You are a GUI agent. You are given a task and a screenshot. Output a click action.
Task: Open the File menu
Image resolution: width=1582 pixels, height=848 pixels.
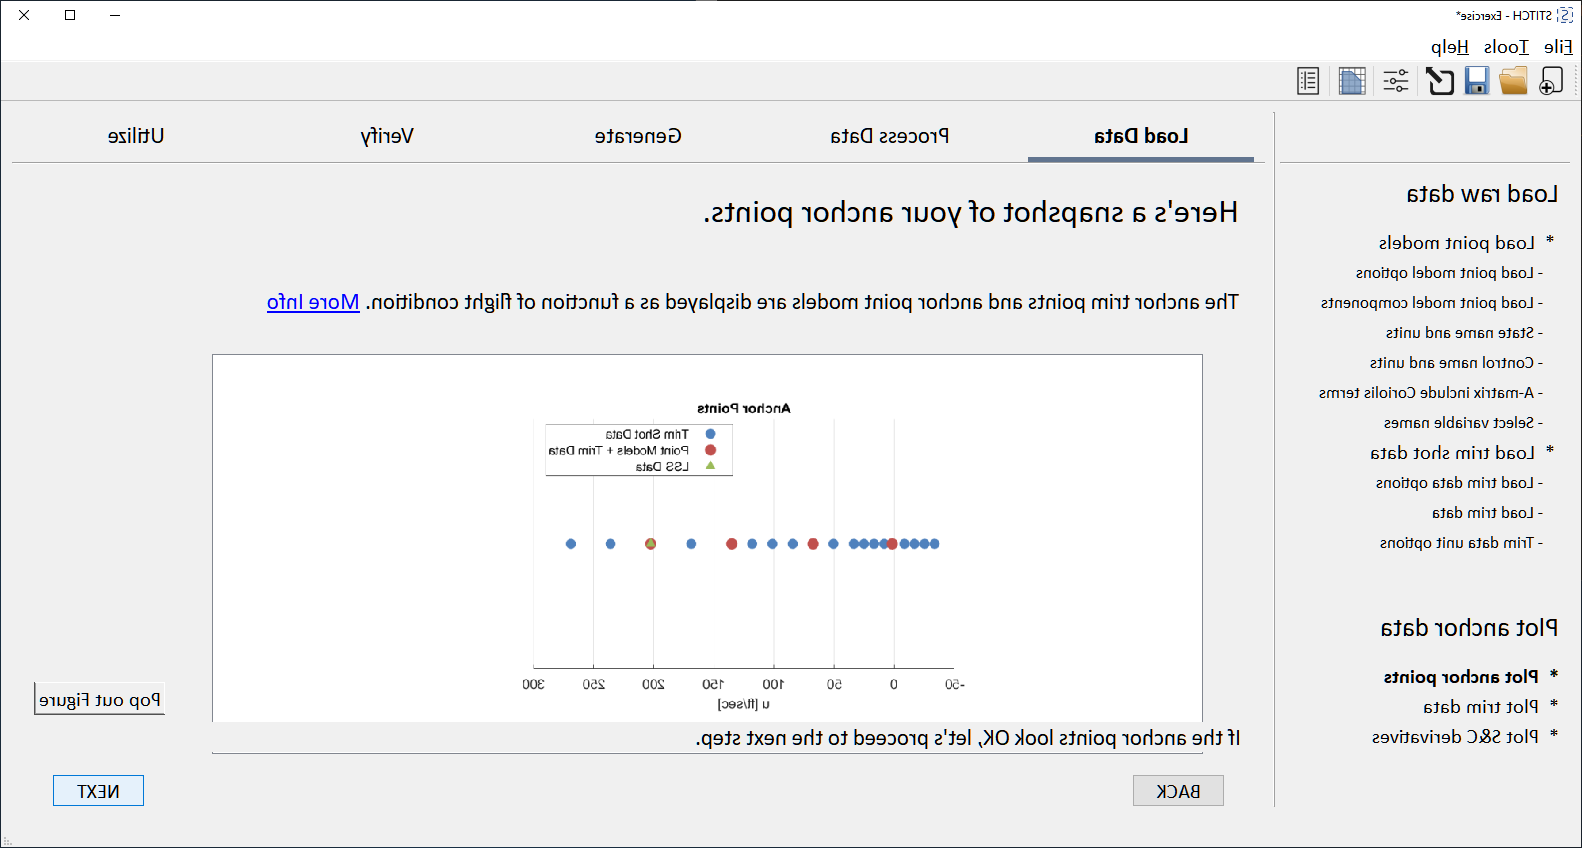pos(1558,47)
